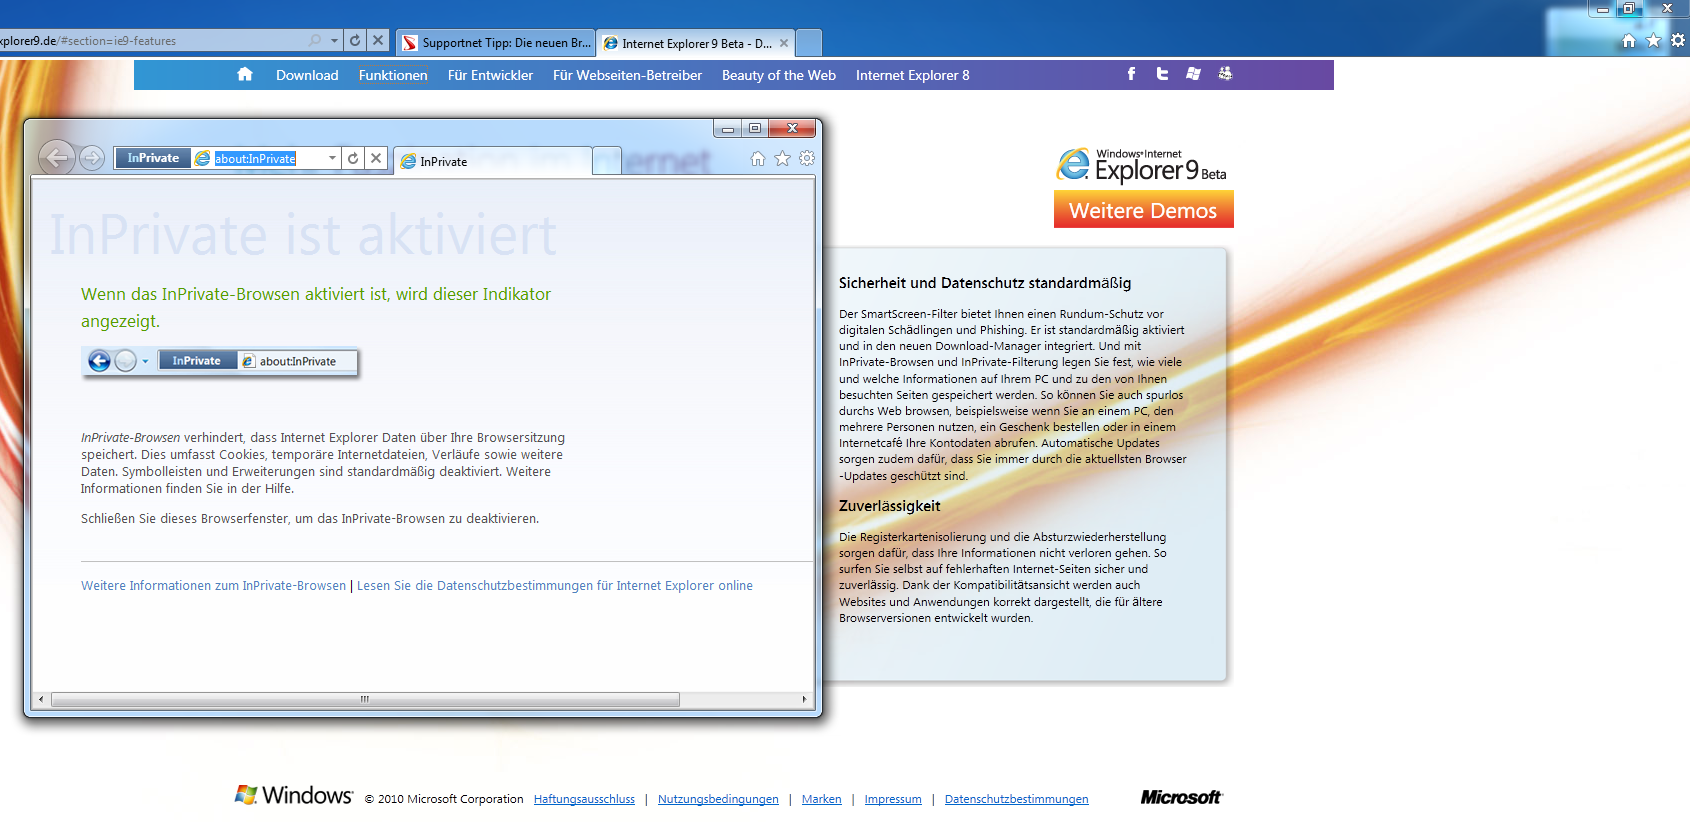The image size is (1690, 822).
Task: Select the Internet Explorer 9 Beta tab
Action: pyautogui.click(x=695, y=43)
